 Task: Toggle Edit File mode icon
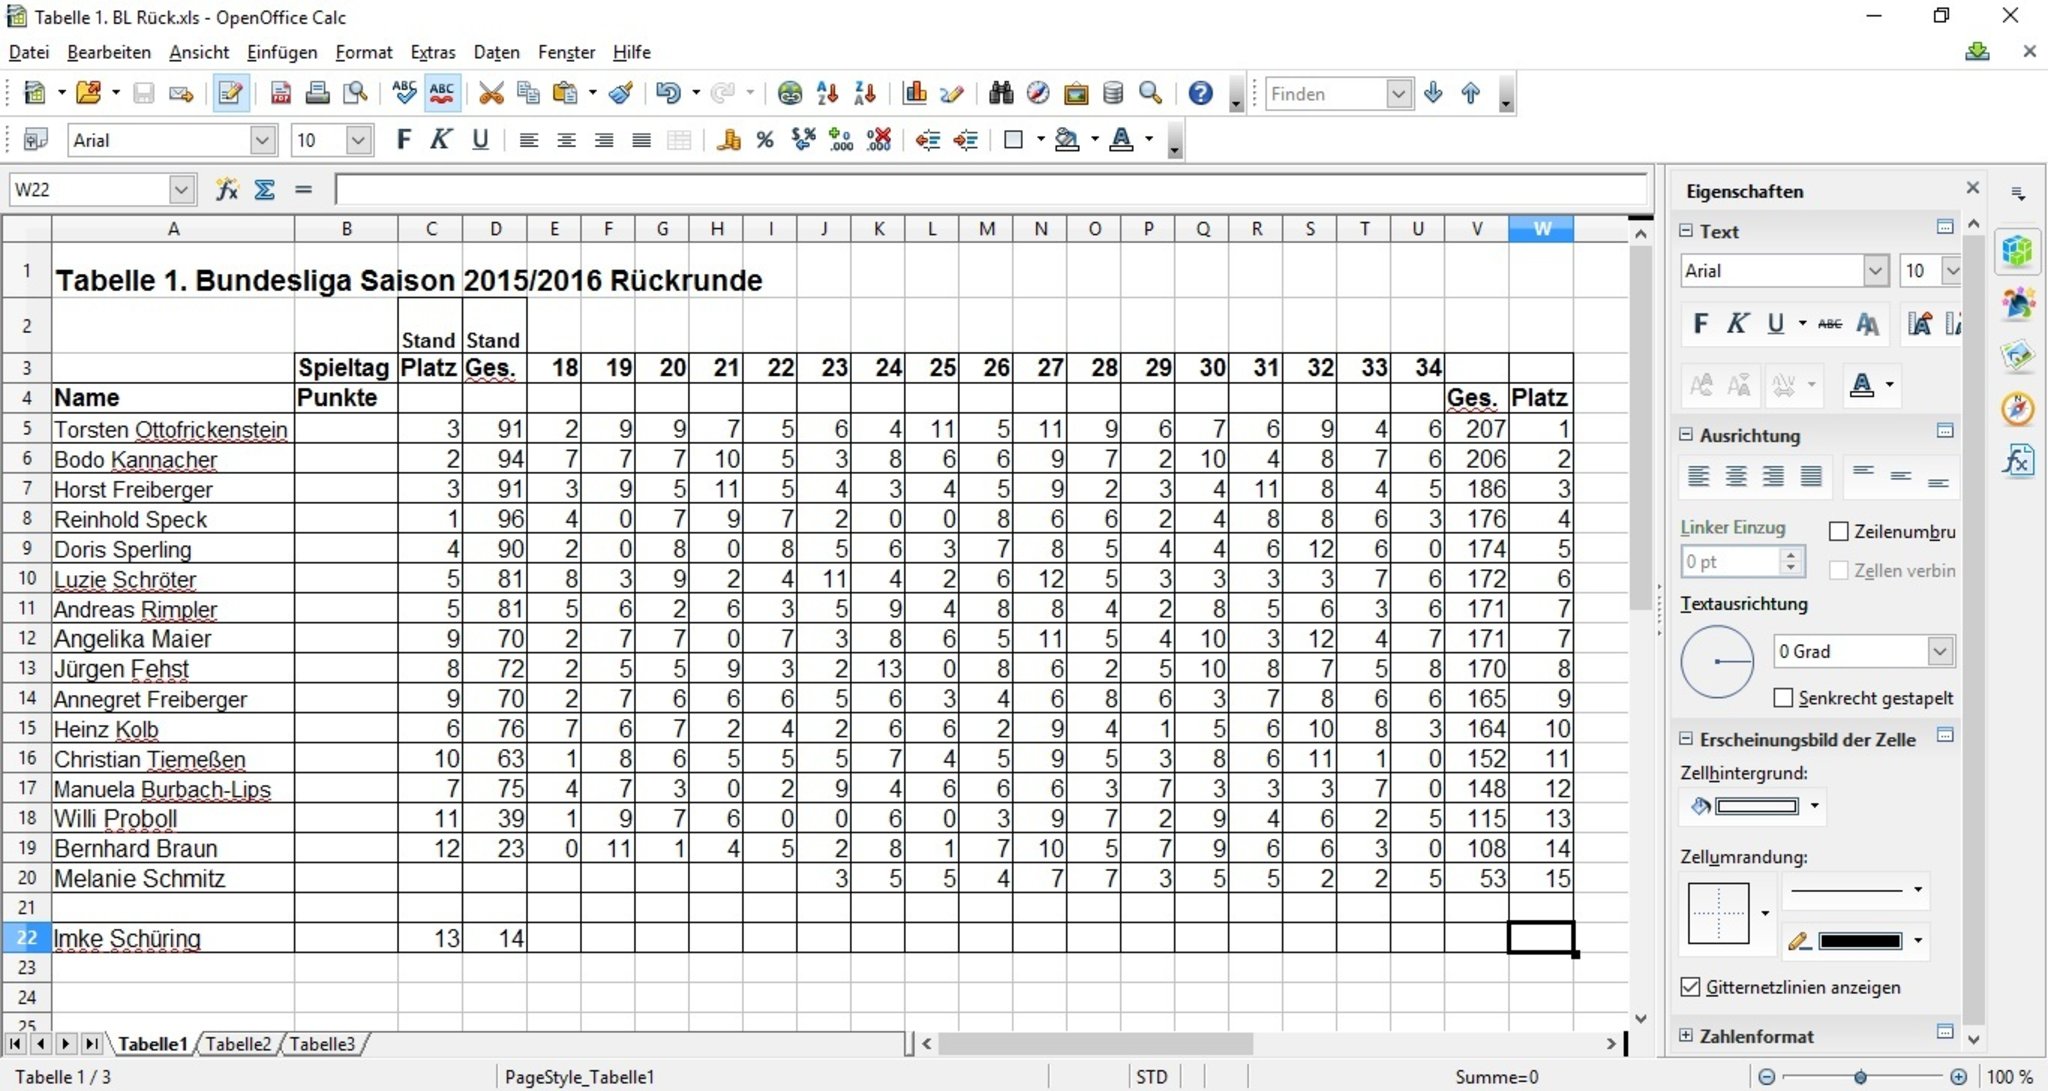click(x=230, y=94)
